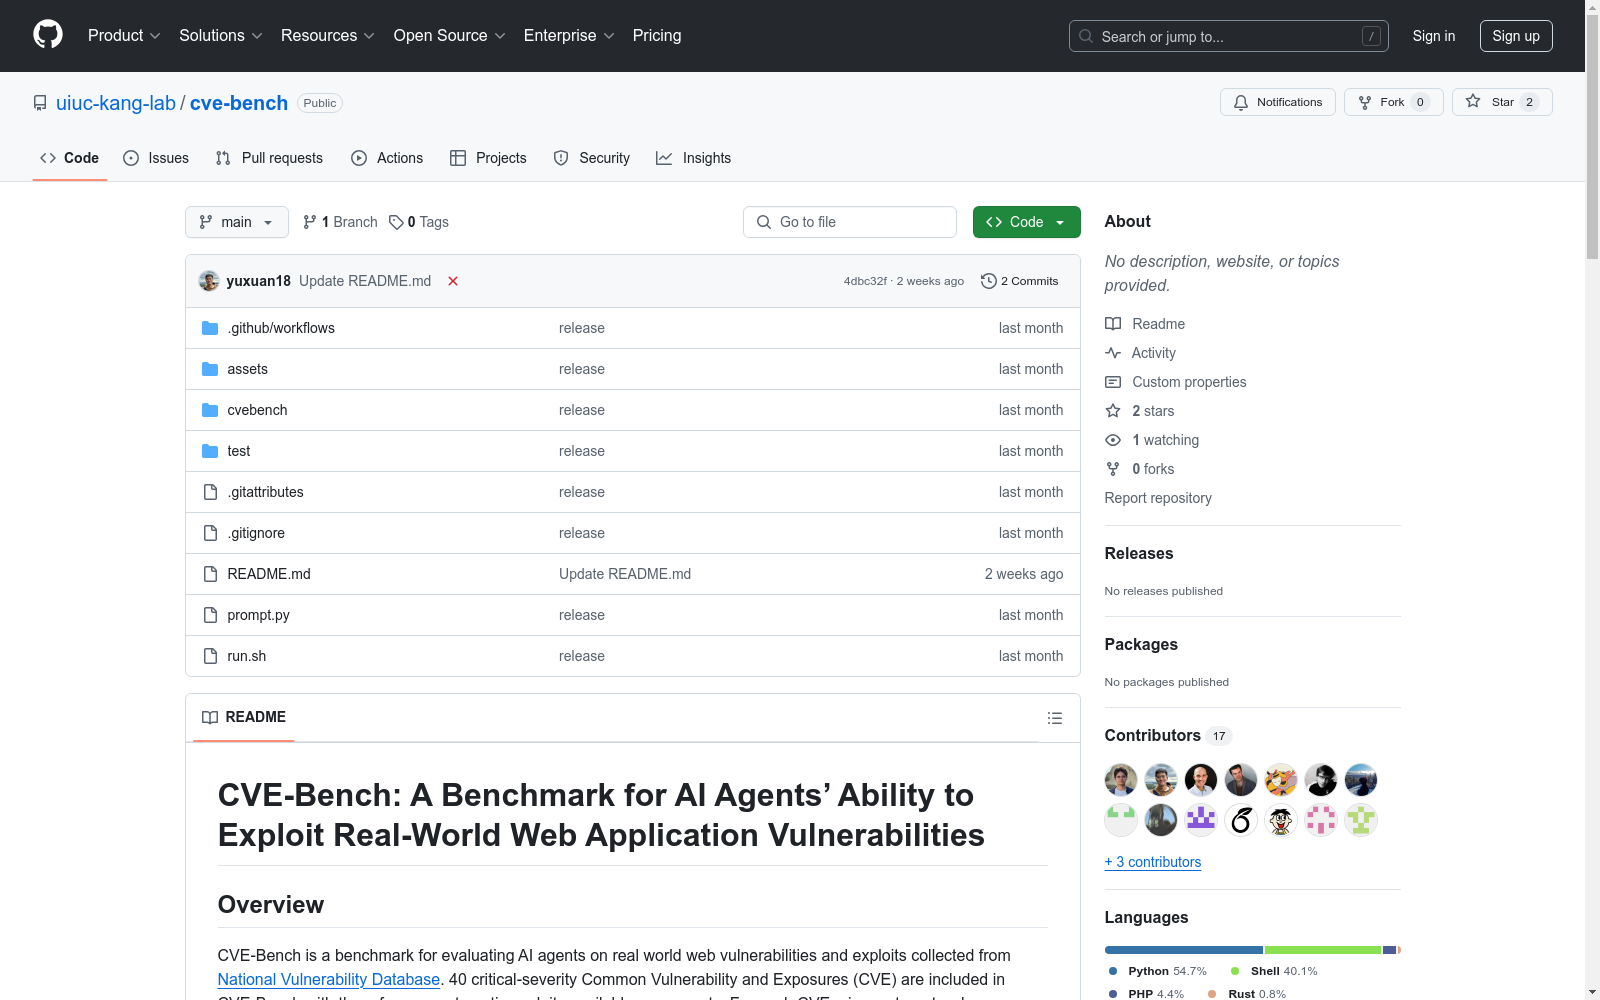Click the Shell segment of language bar
The image size is (1600, 1000).
[1323, 950]
